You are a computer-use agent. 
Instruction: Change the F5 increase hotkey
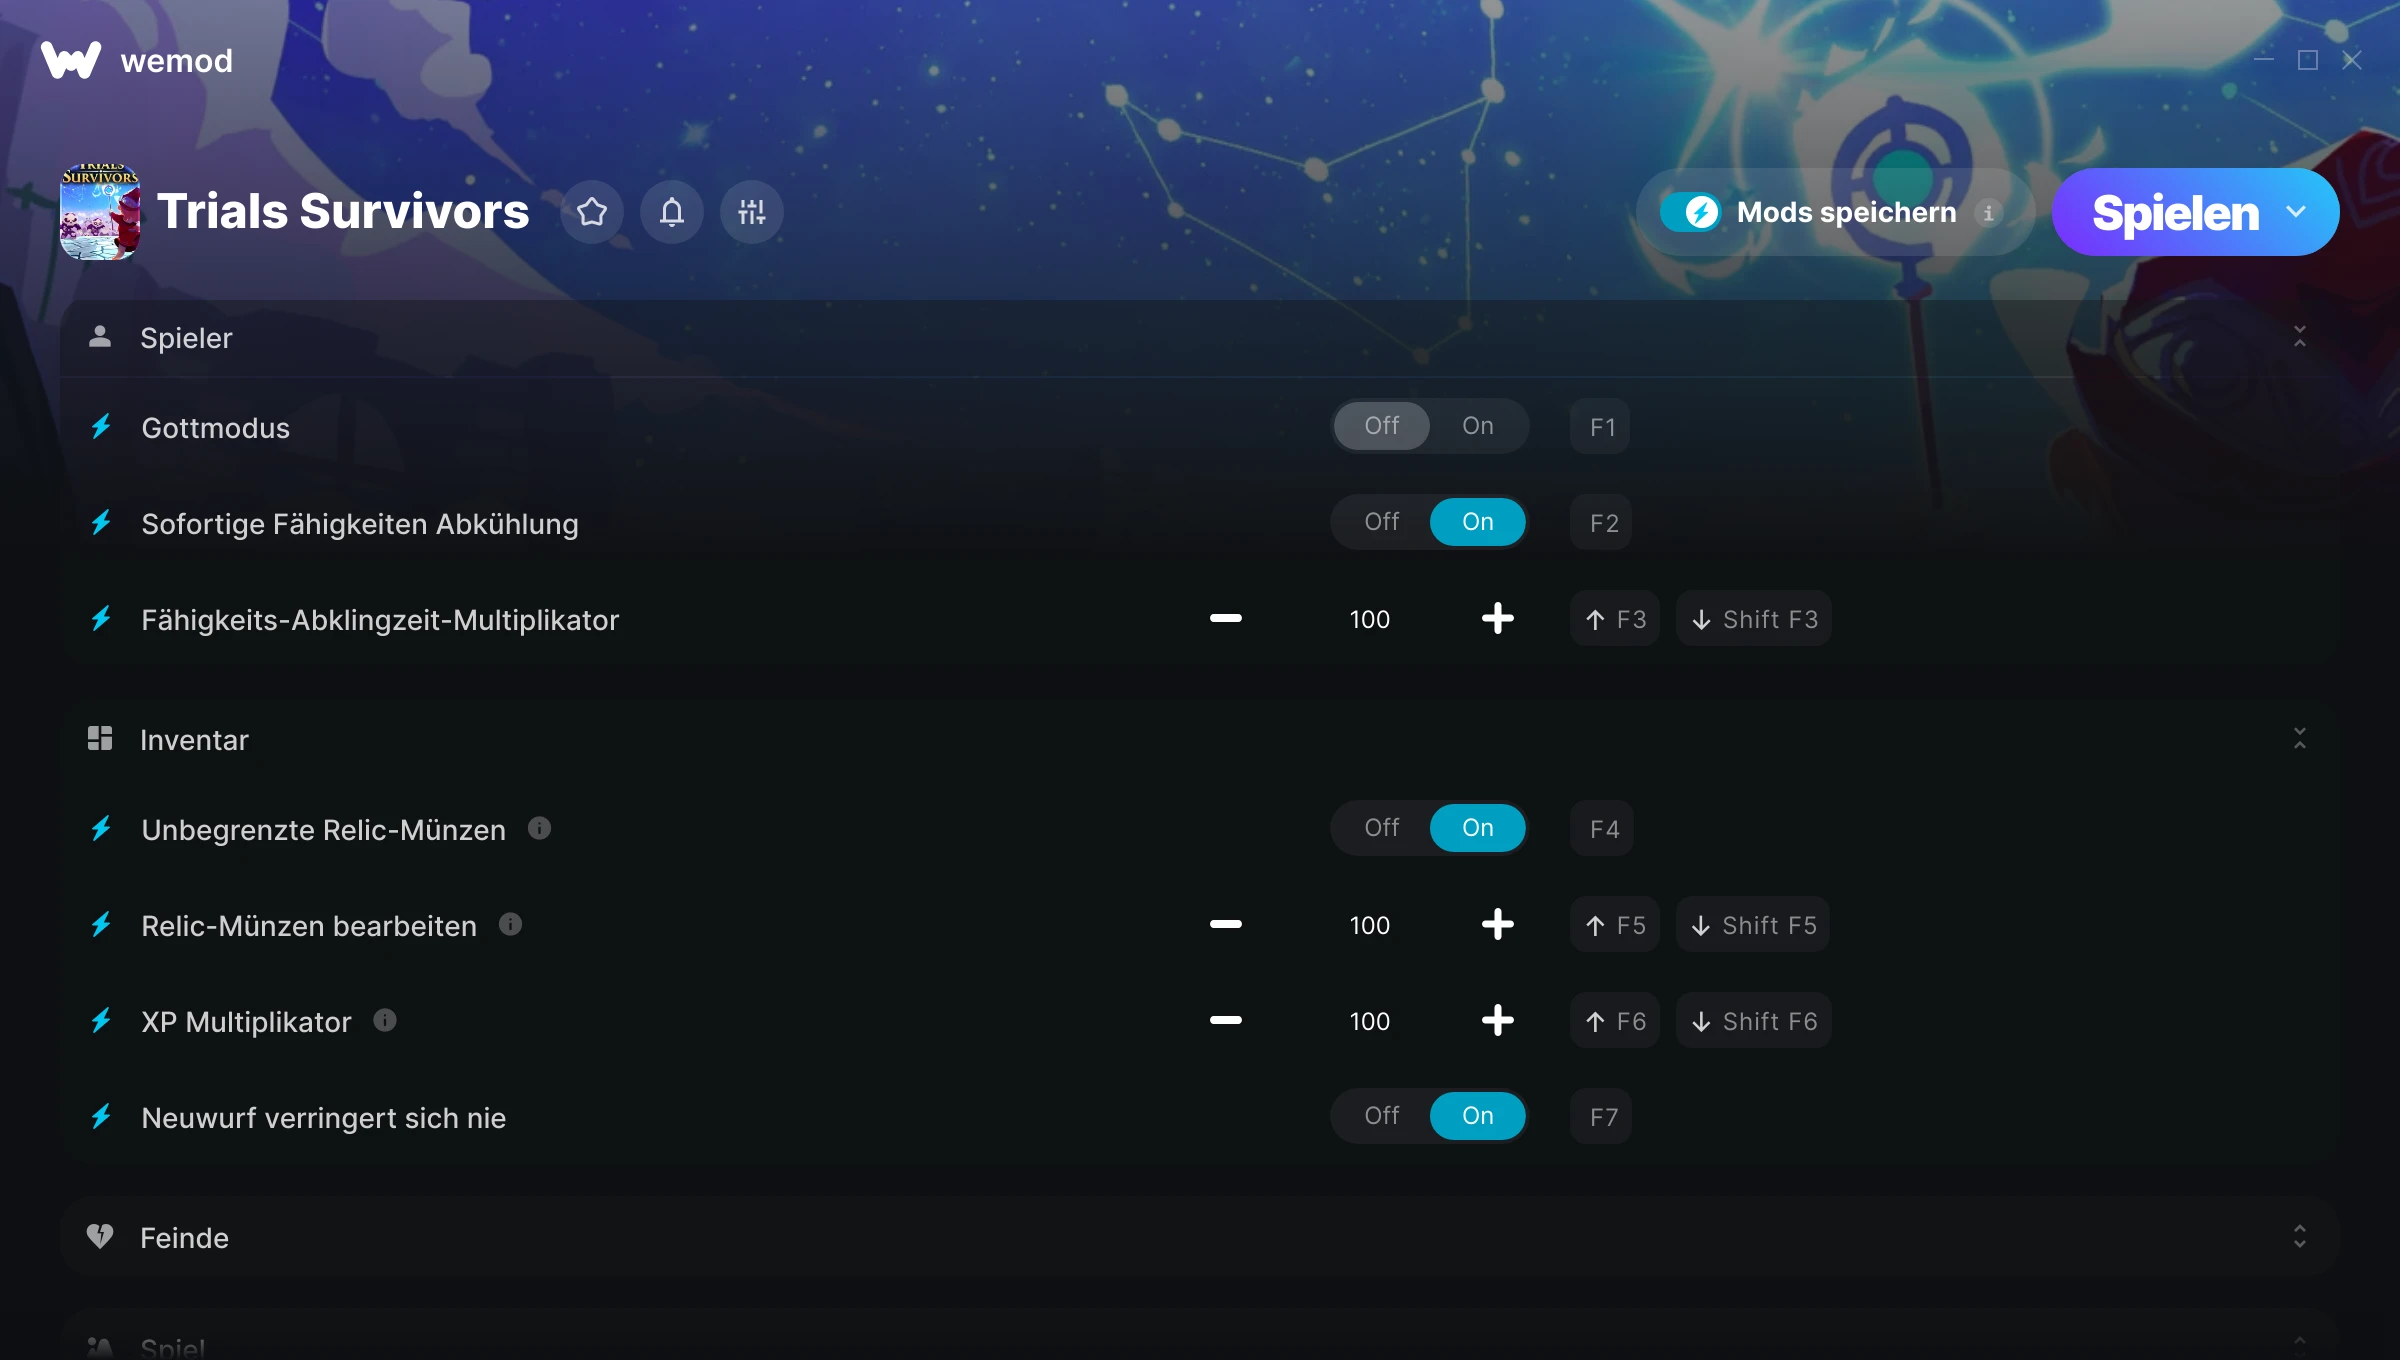coord(1615,925)
